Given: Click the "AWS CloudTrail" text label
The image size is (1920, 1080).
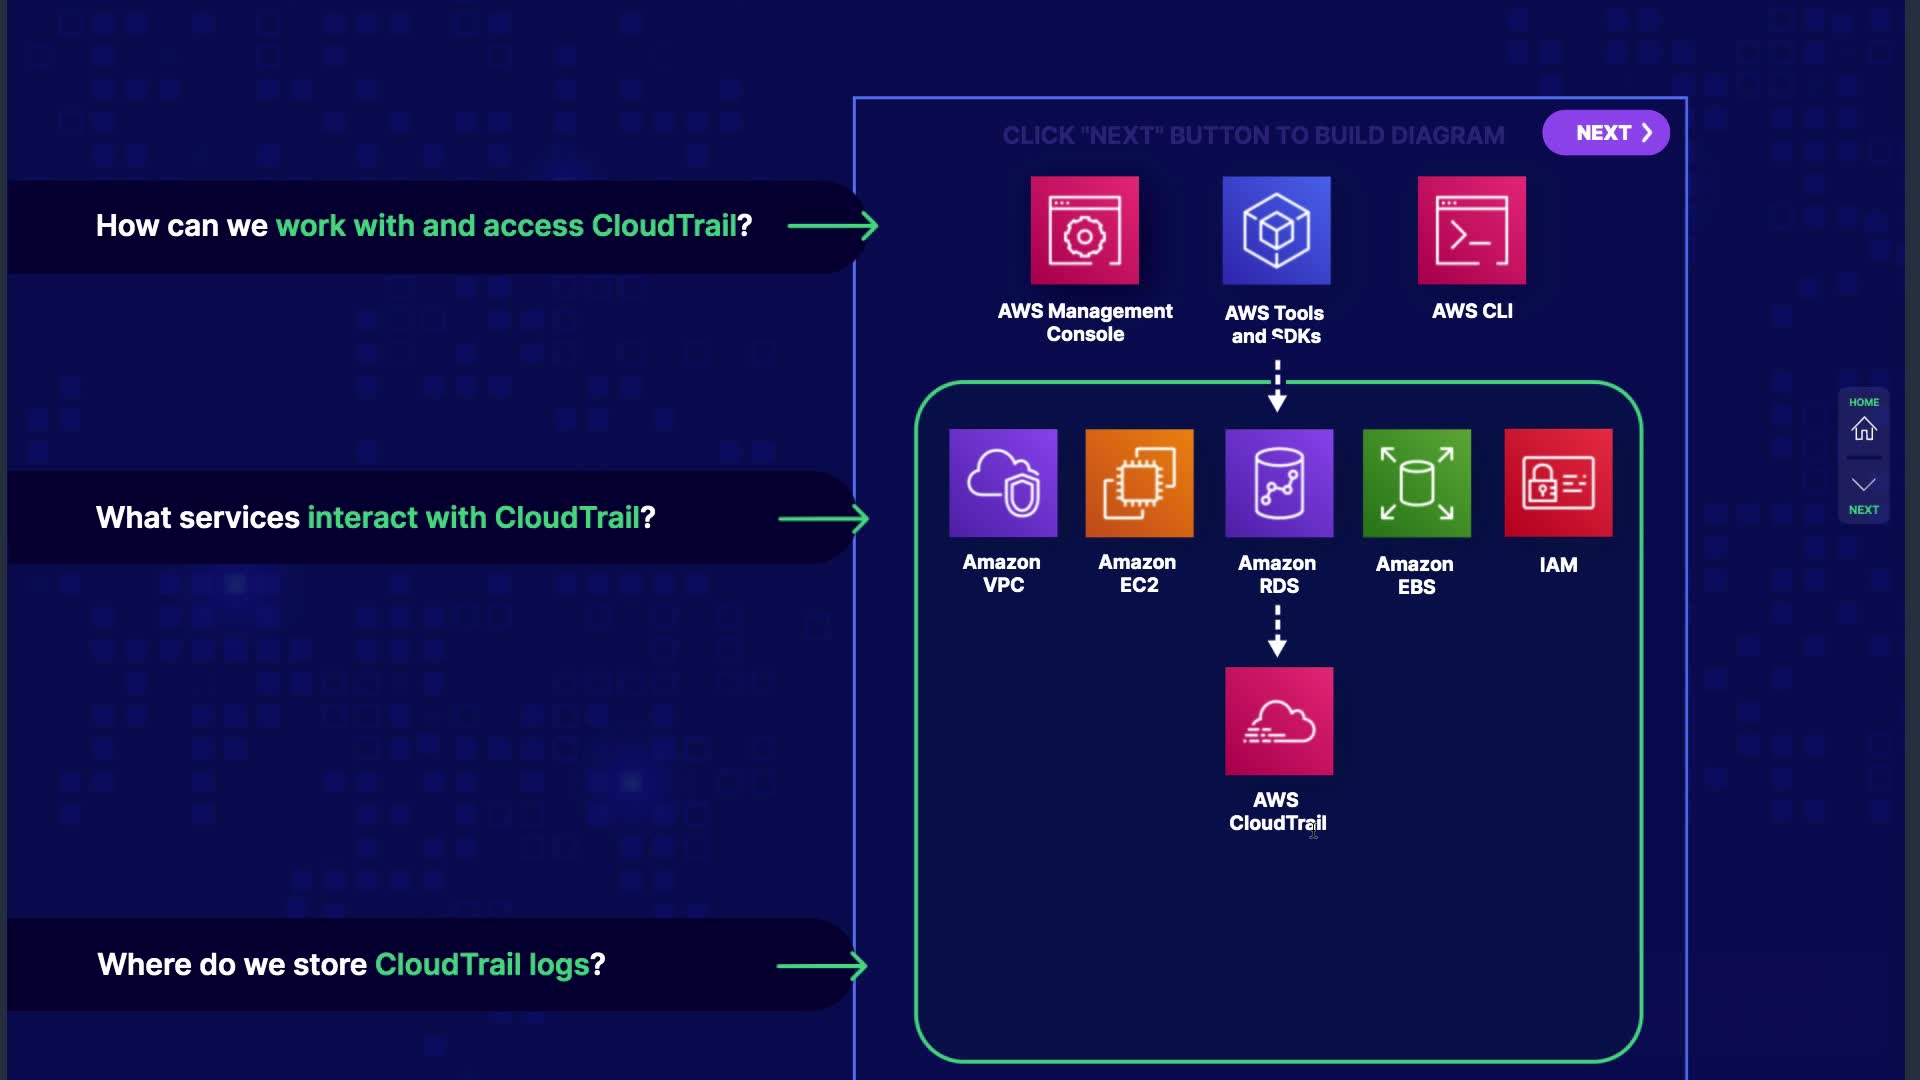Looking at the screenshot, I should click(1277, 812).
